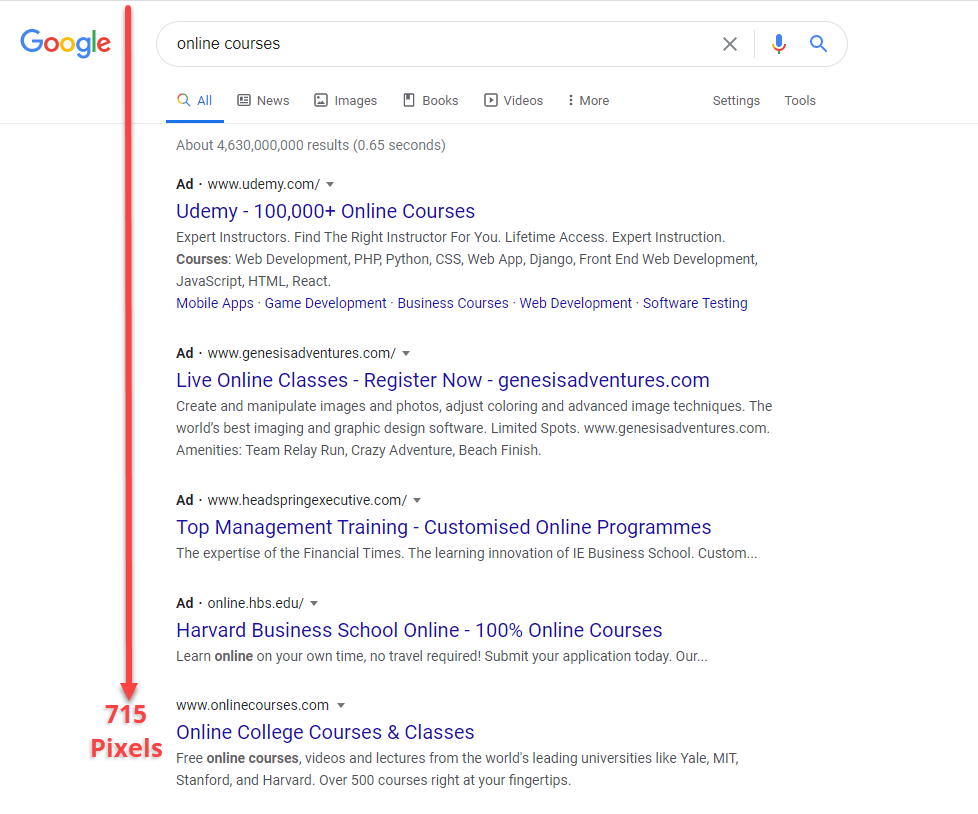Expand the arrow next to online.hbs.edu/

pyautogui.click(x=314, y=603)
